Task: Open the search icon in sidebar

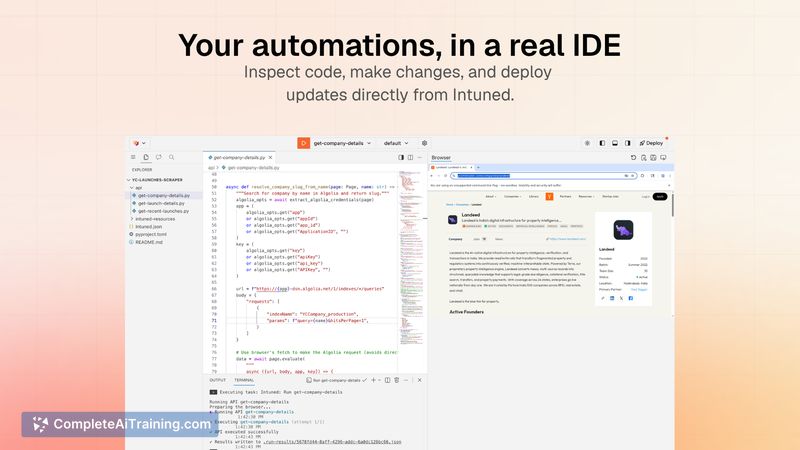Action: coord(171,157)
